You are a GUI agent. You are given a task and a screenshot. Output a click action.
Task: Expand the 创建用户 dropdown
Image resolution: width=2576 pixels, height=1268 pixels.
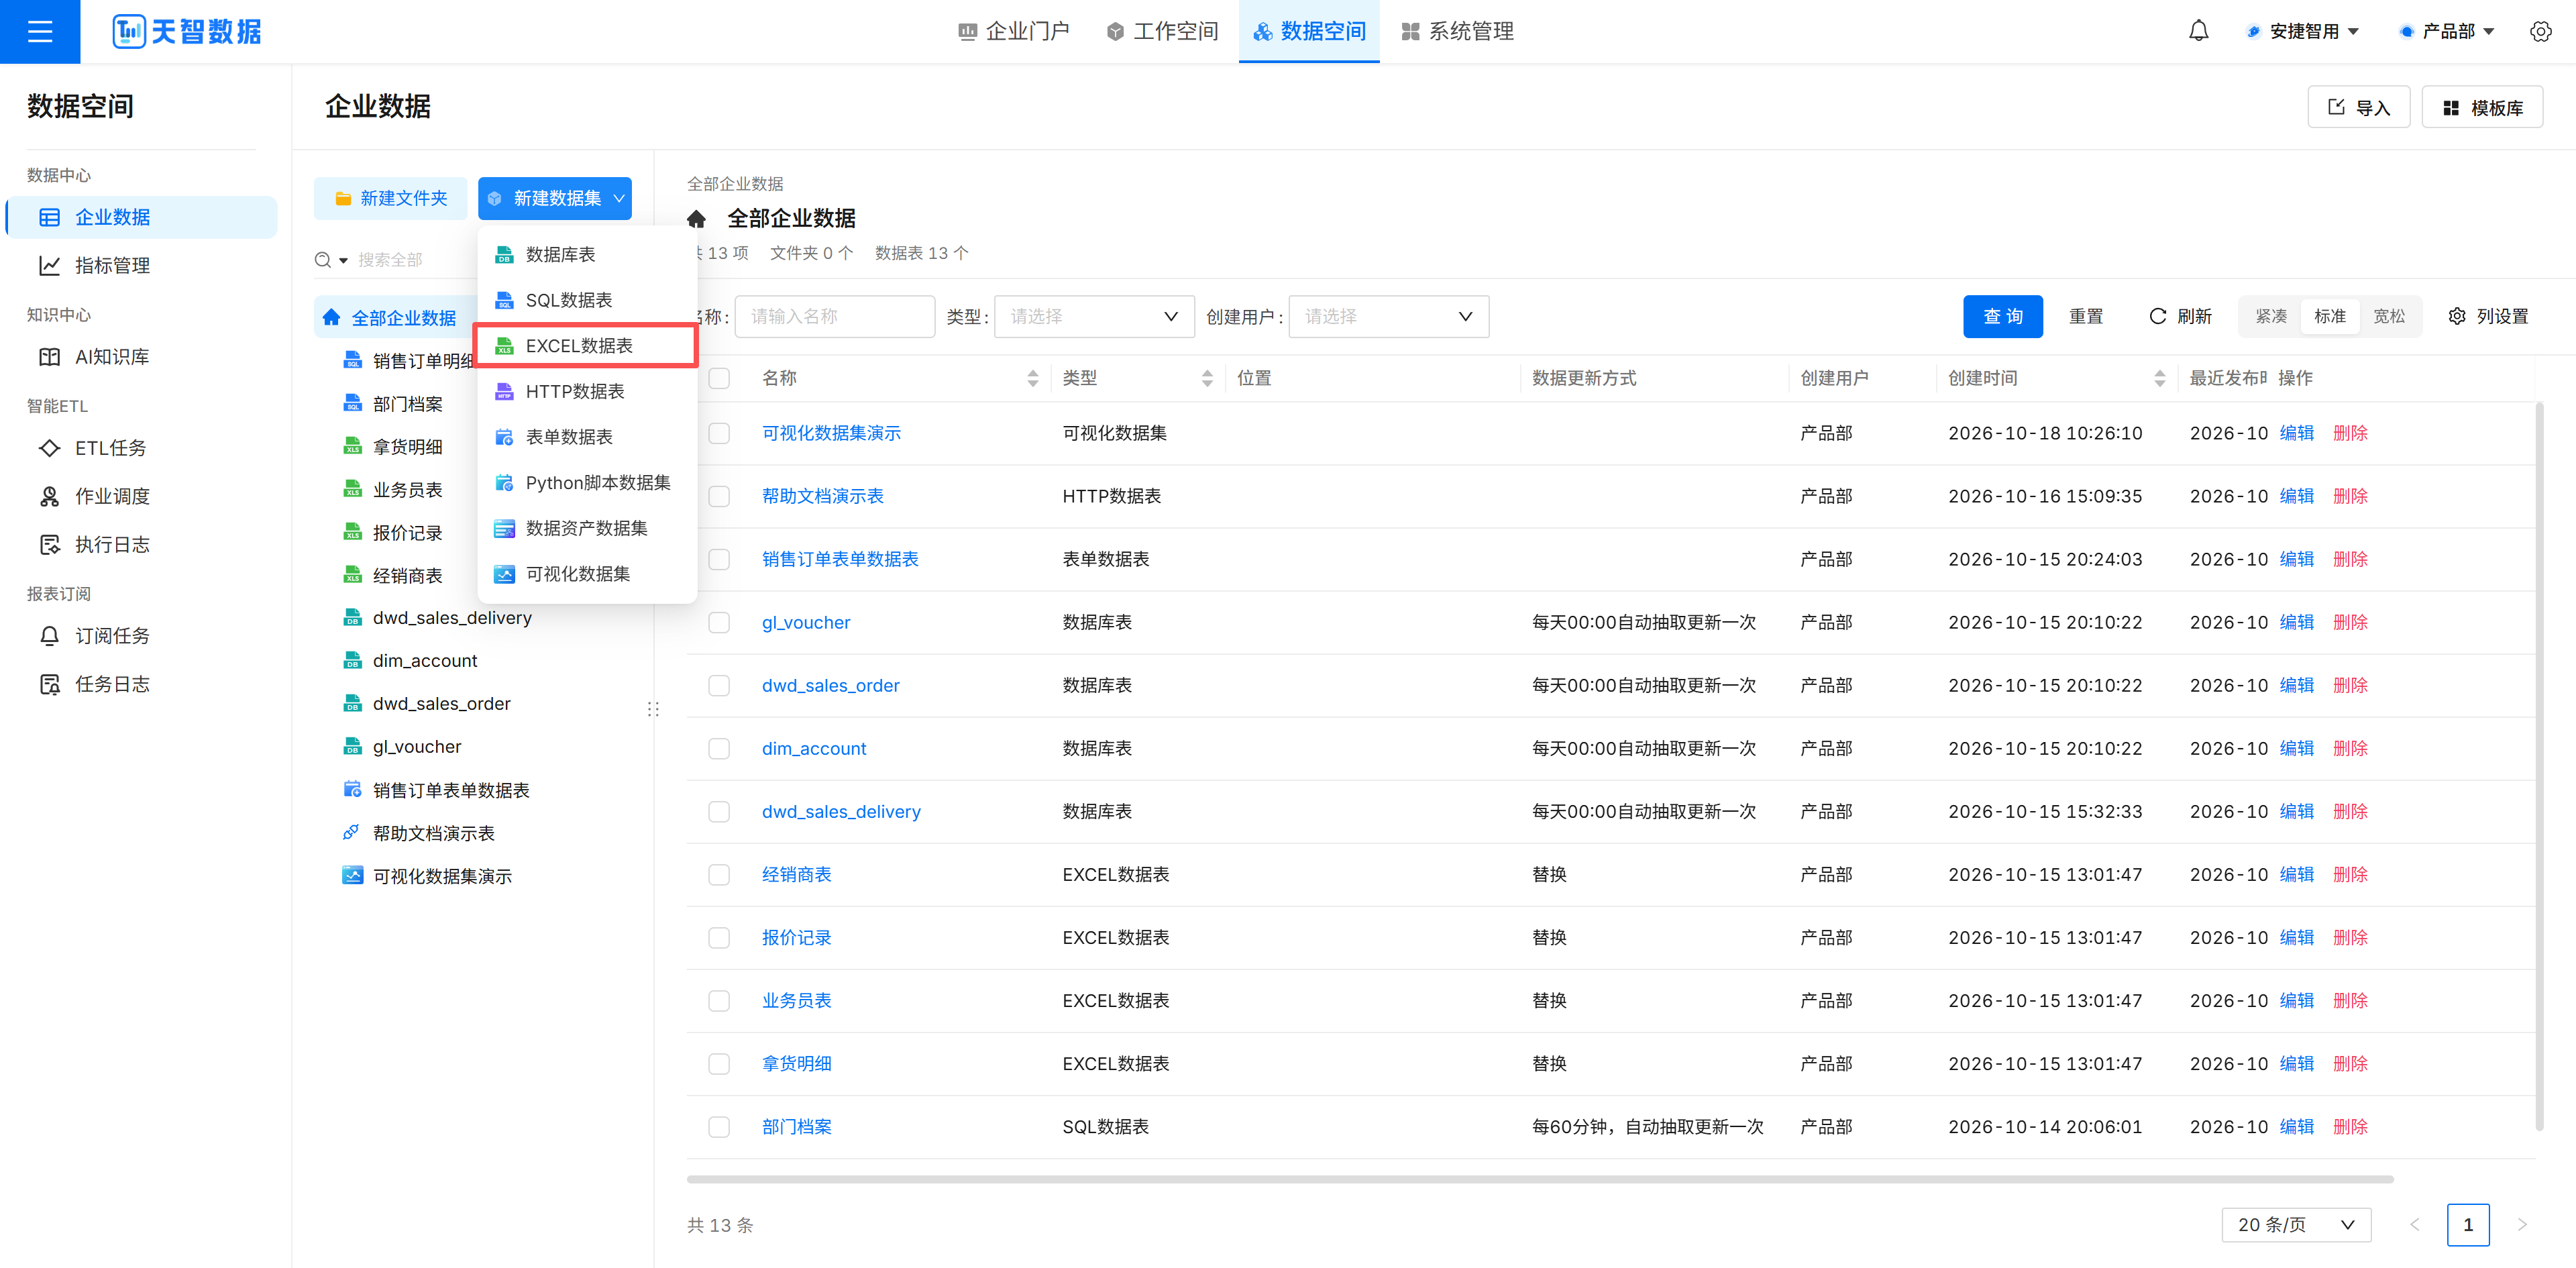pyautogui.click(x=1388, y=316)
